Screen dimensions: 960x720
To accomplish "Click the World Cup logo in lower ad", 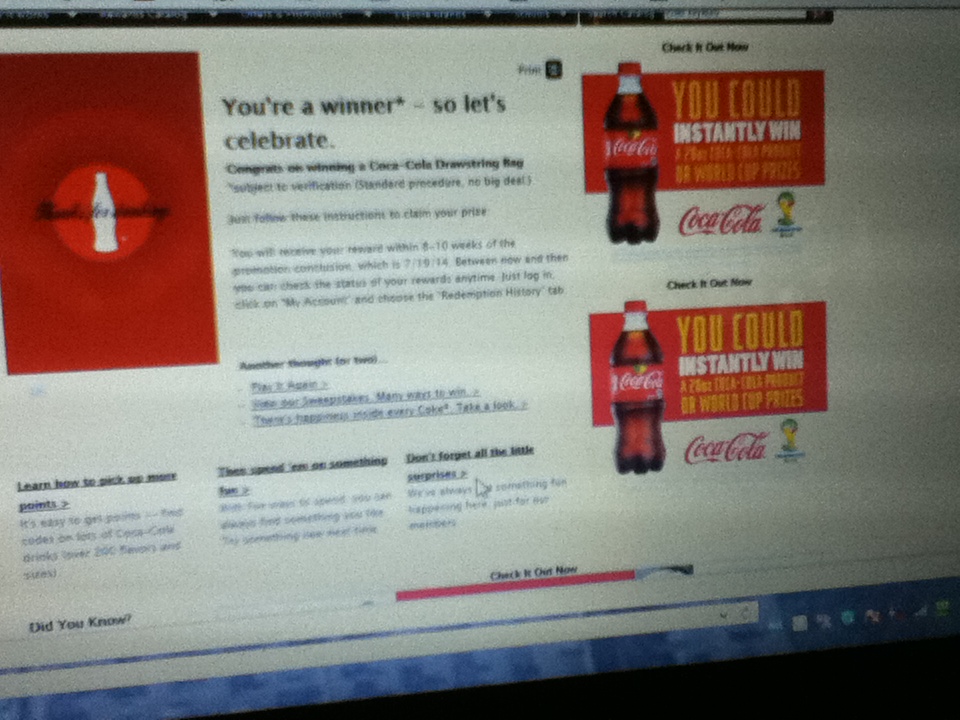I will point(791,440).
